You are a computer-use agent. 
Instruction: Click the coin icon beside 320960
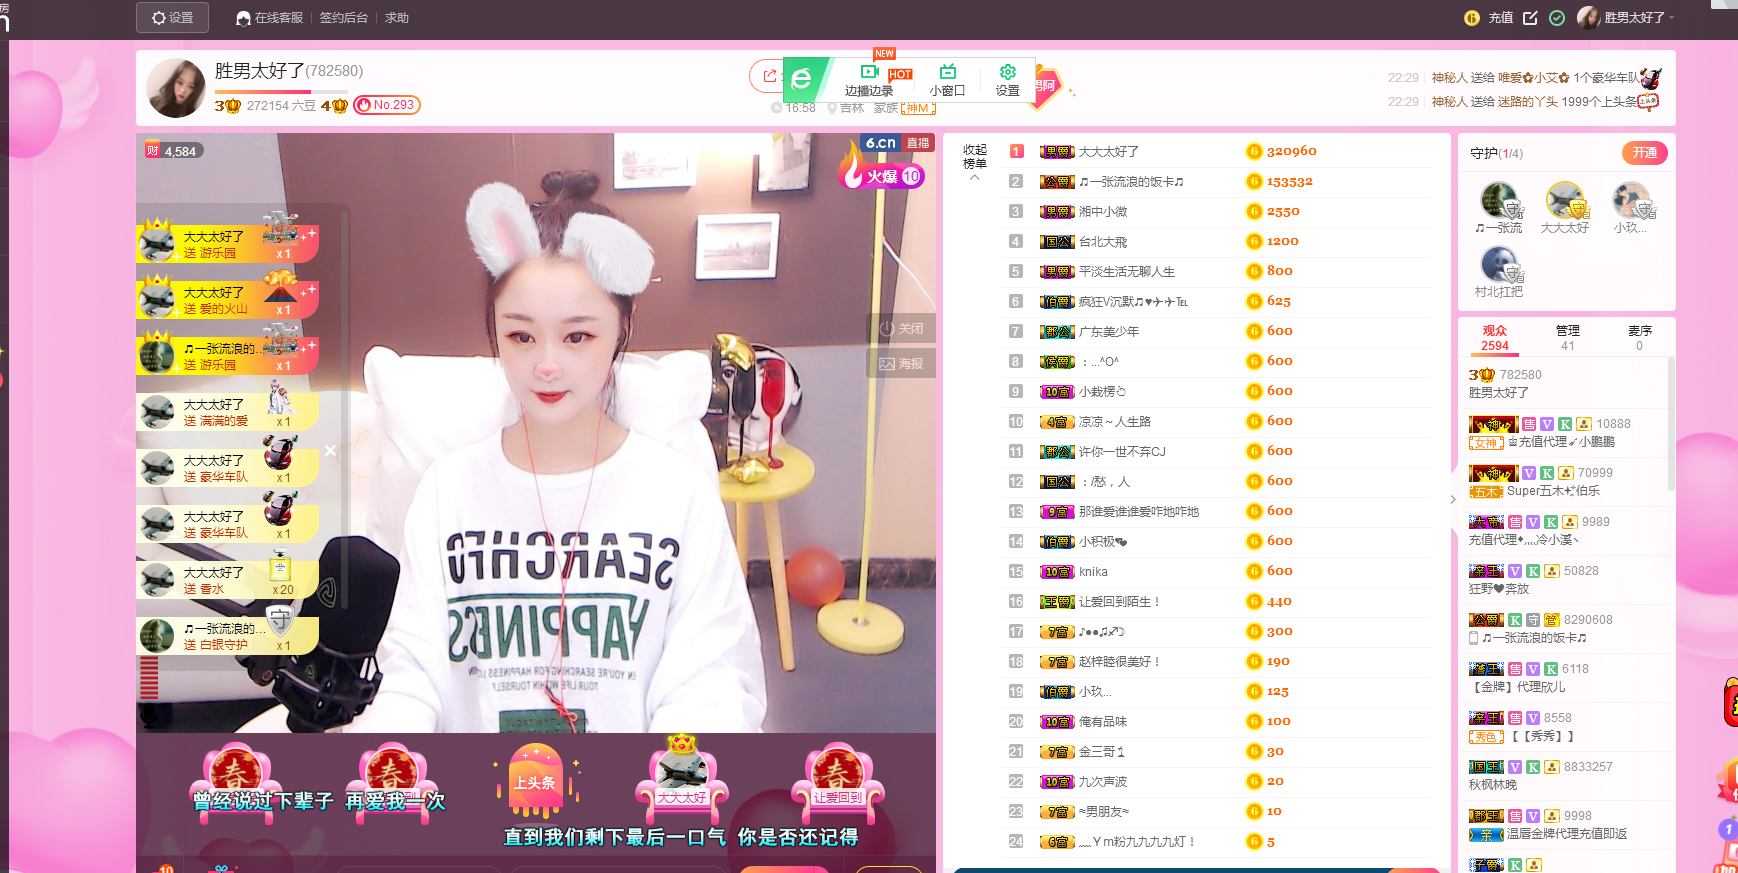click(1254, 152)
